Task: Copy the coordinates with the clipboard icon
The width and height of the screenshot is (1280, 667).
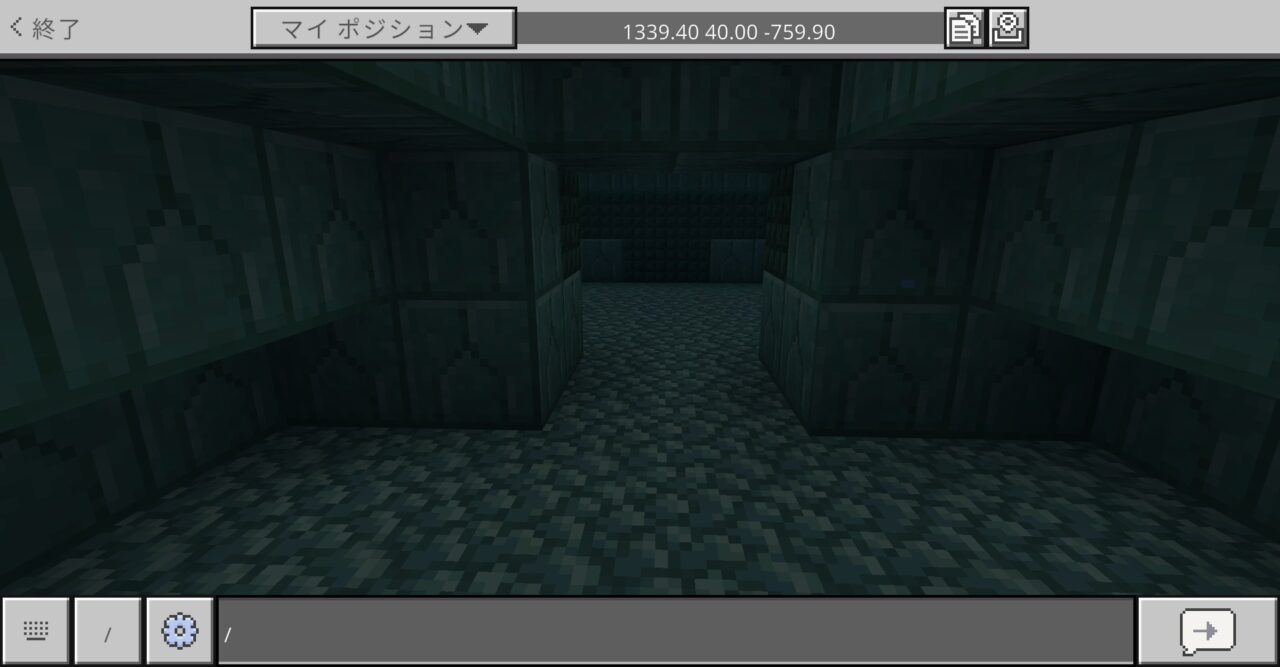Action: coord(965,29)
